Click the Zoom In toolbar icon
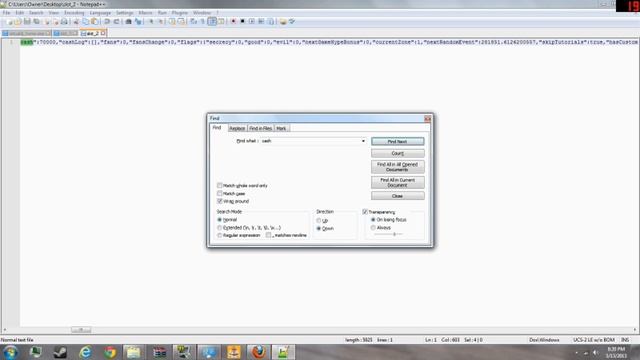 click(151, 22)
